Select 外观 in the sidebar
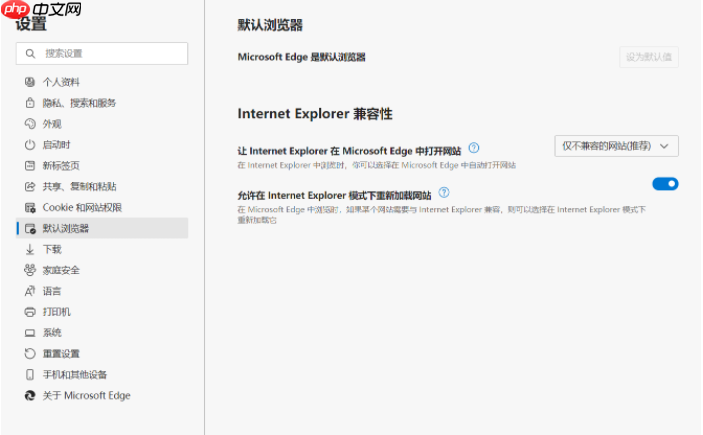 (x=102, y=124)
